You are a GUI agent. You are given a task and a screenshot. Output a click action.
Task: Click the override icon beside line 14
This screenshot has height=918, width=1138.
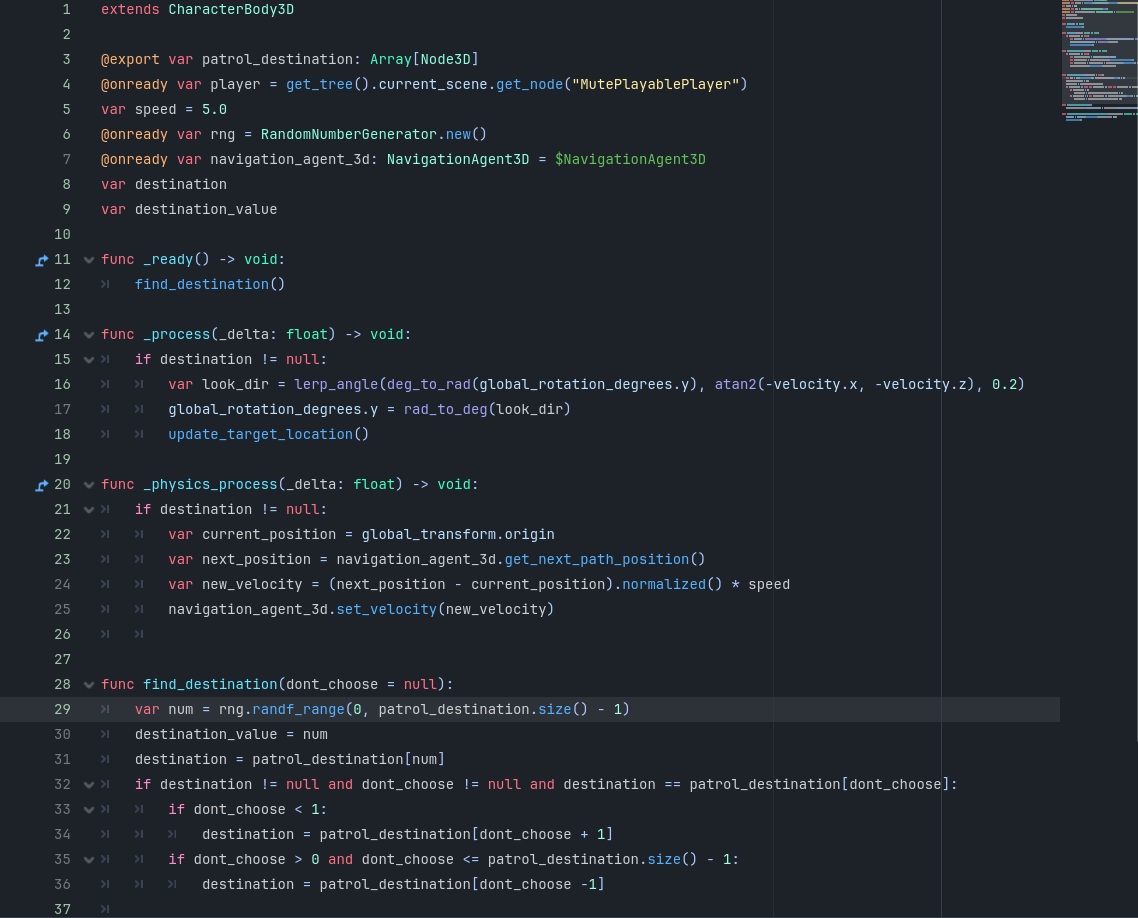click(42, 335)
